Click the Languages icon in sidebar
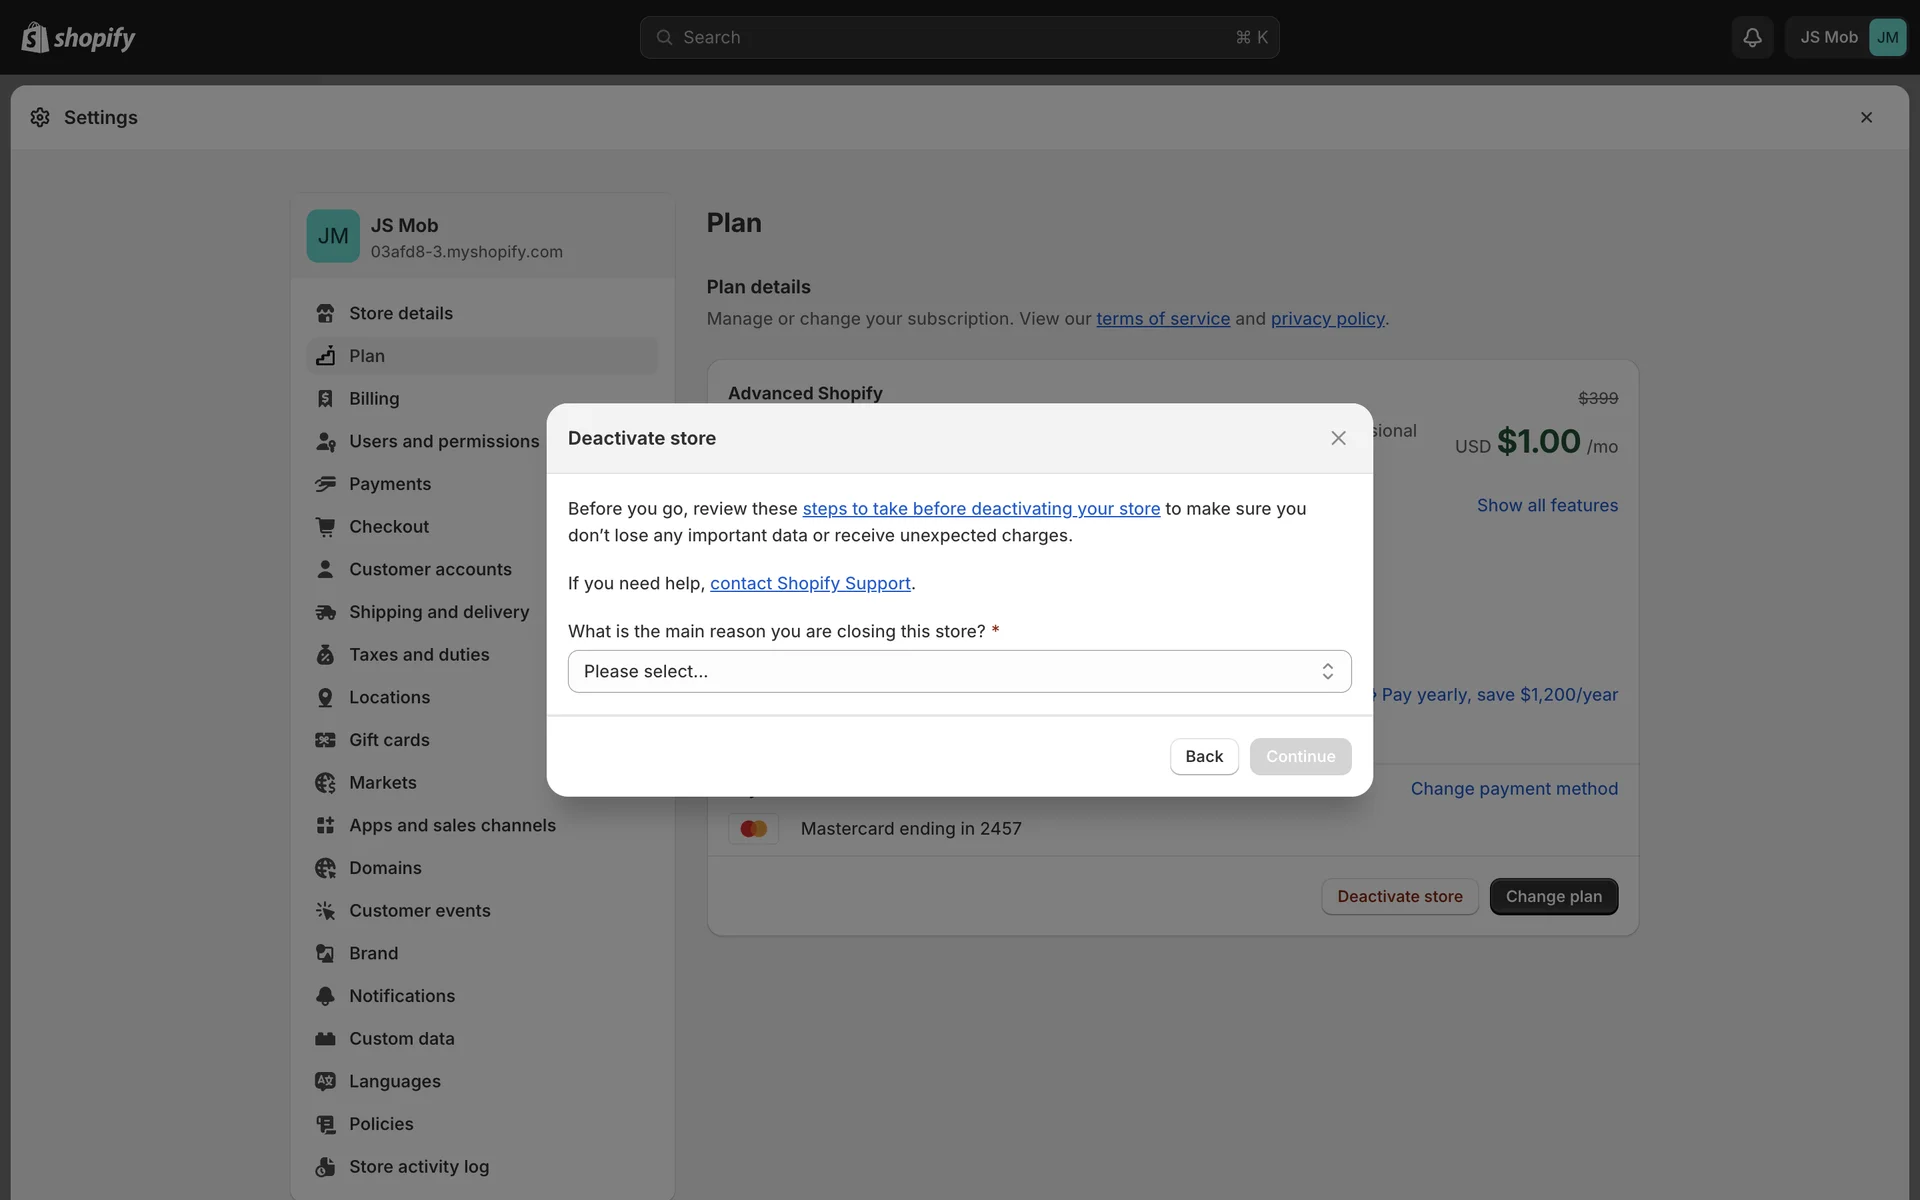Viewport: 1920px width, 1200px height. pos(325,1081)
